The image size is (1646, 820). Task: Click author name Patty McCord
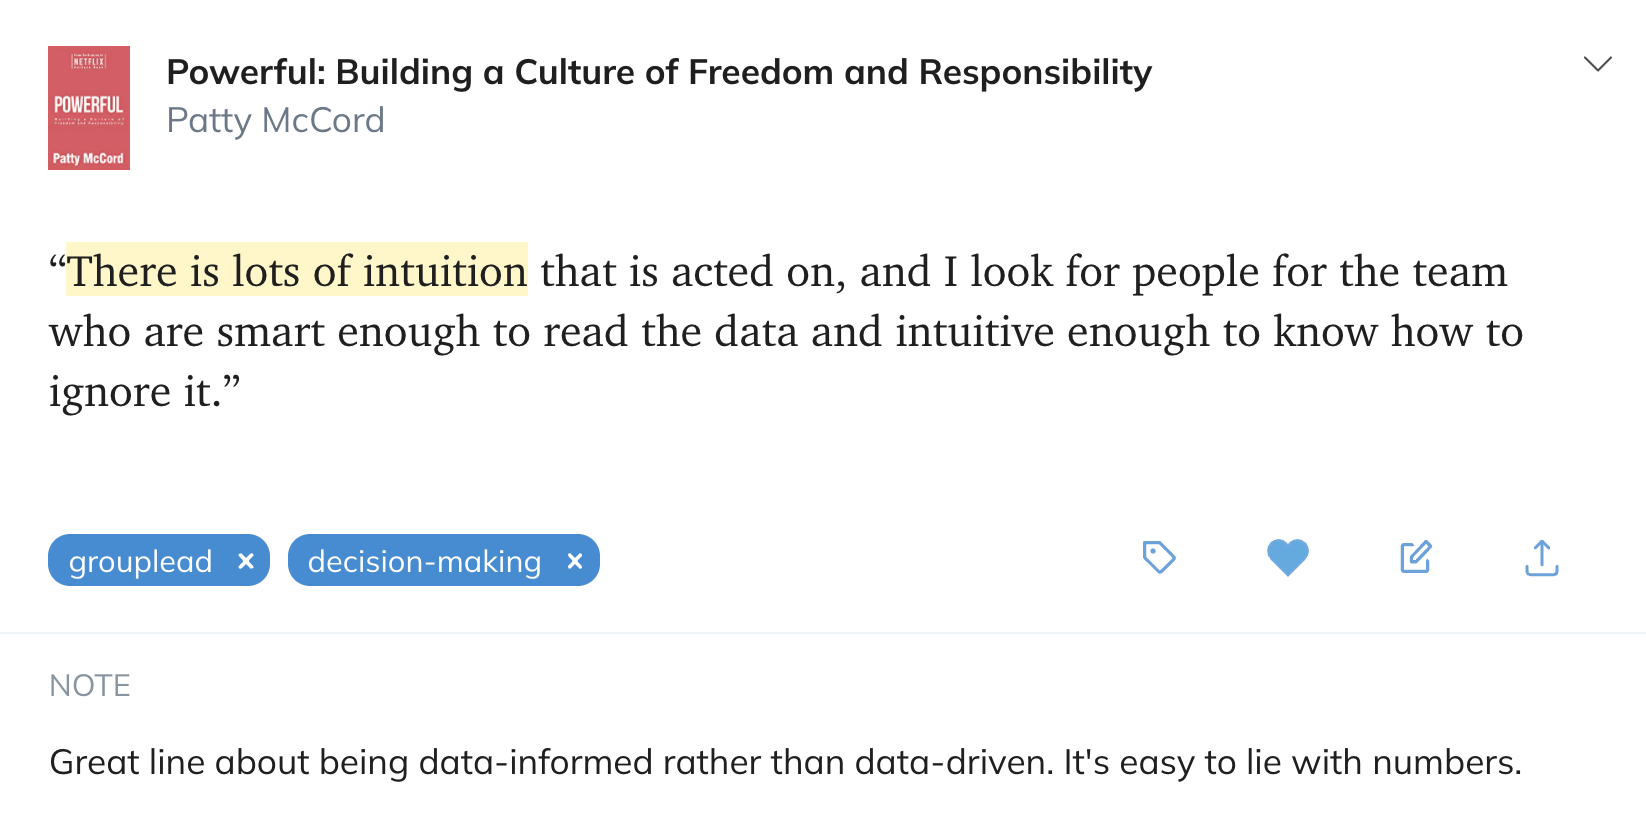tap(275, 121)
